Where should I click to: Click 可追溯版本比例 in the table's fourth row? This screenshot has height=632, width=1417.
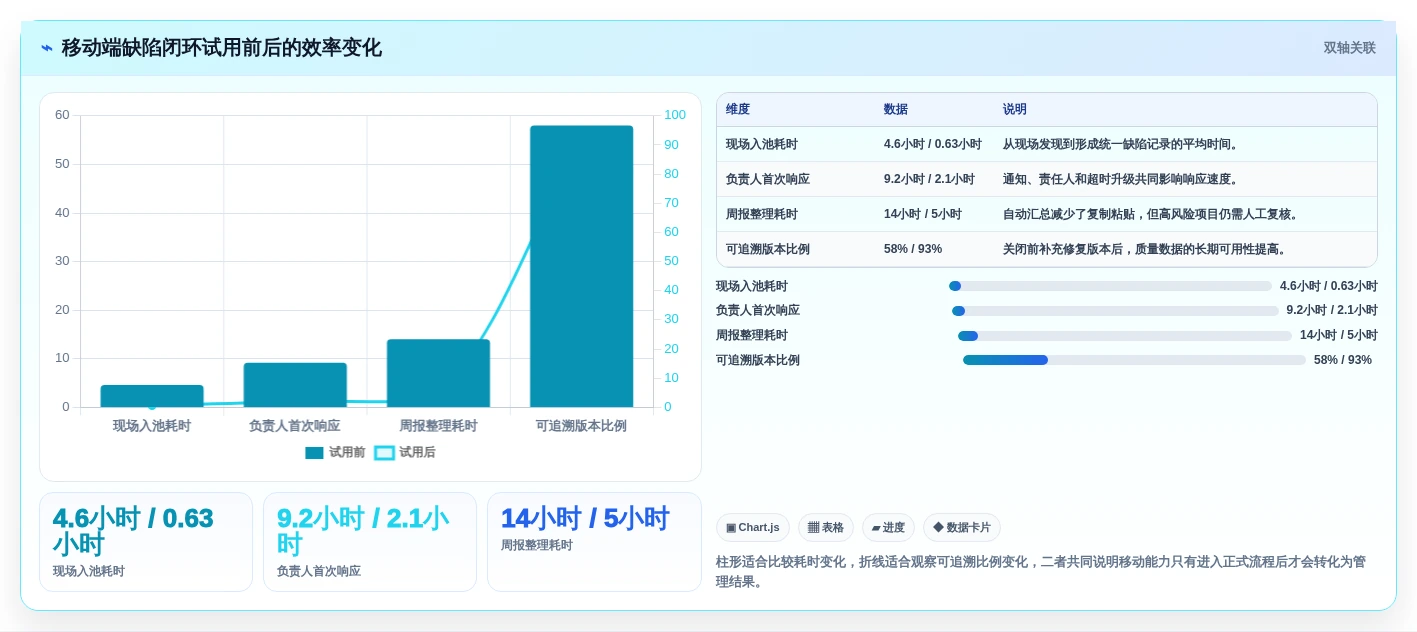768,249
